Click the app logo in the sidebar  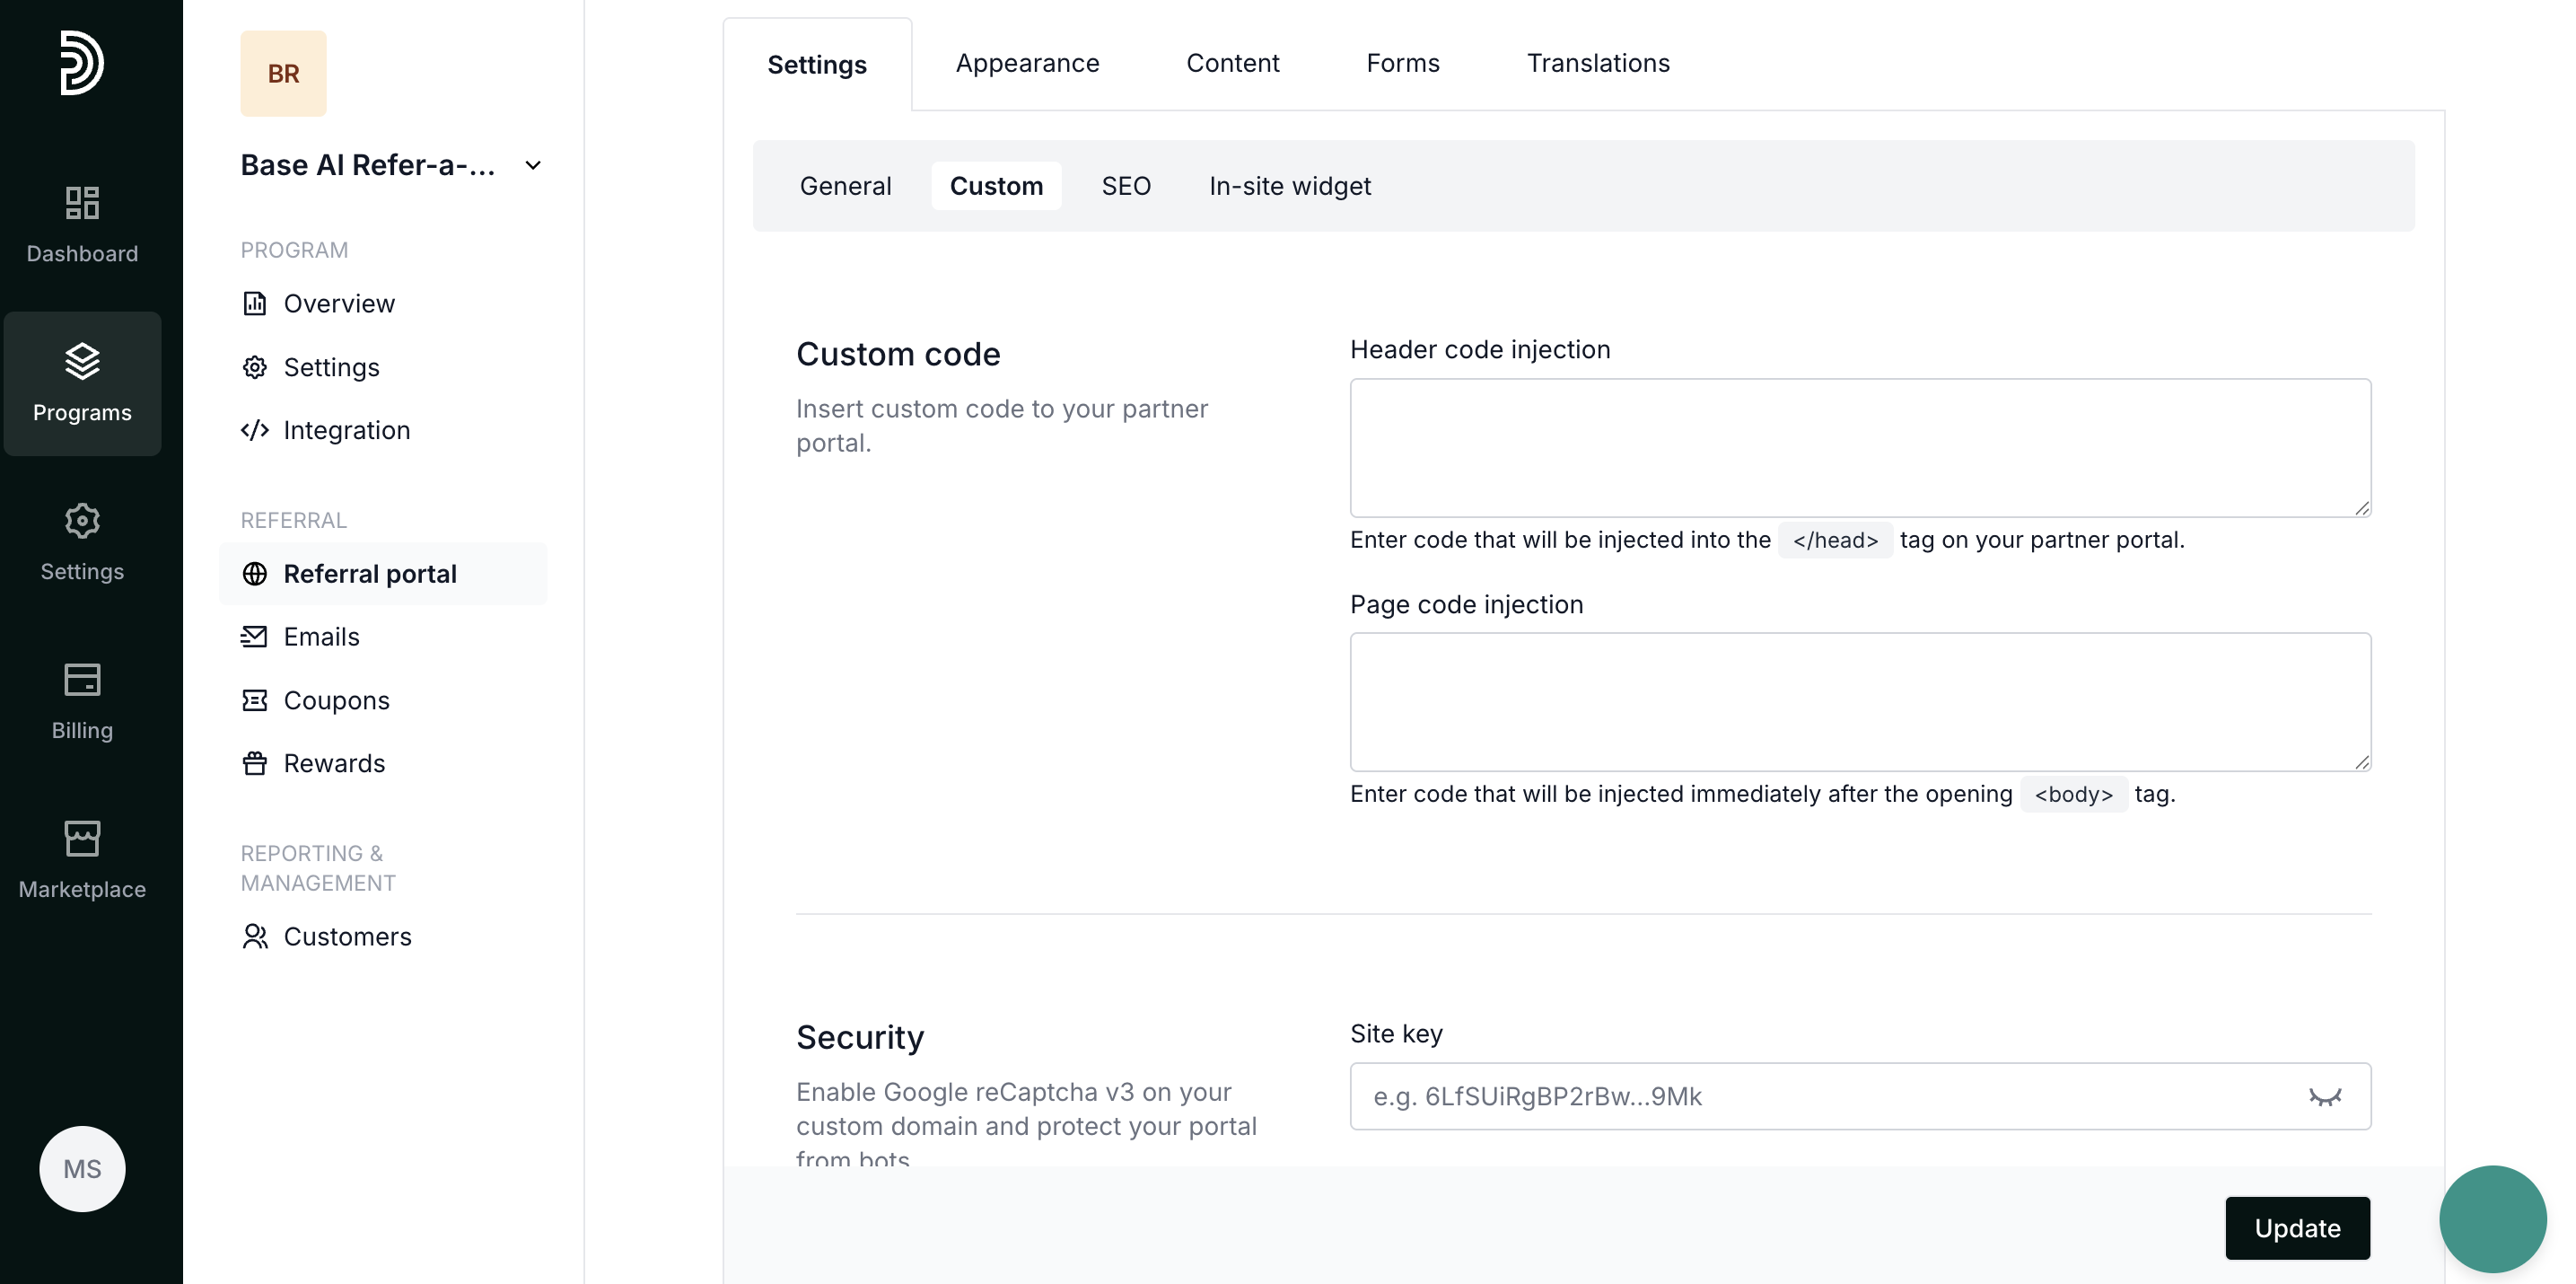[81, 63]
